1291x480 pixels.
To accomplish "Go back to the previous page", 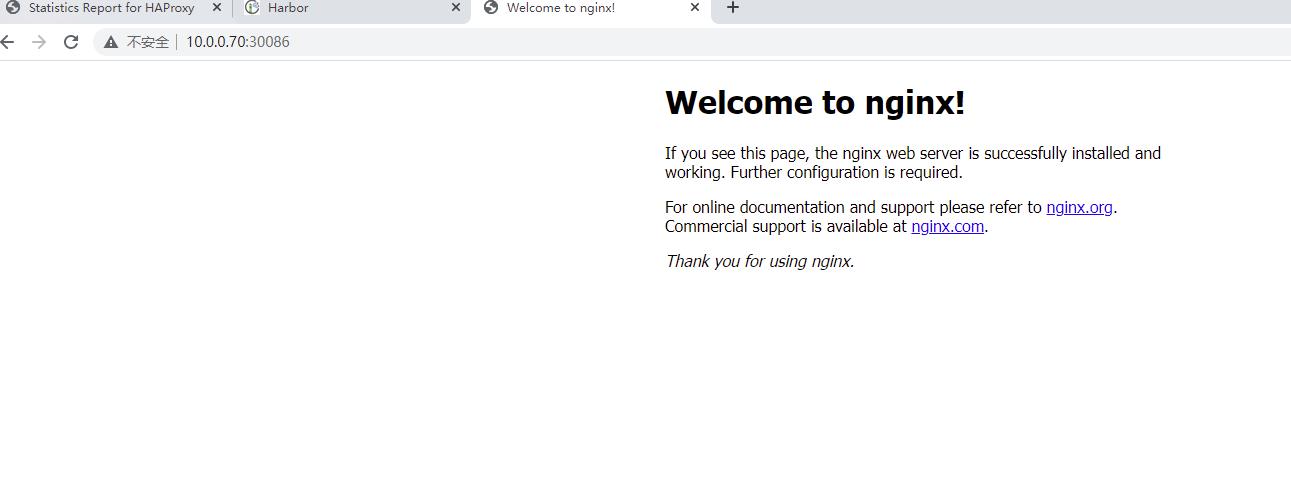I will tap(8, 42).
